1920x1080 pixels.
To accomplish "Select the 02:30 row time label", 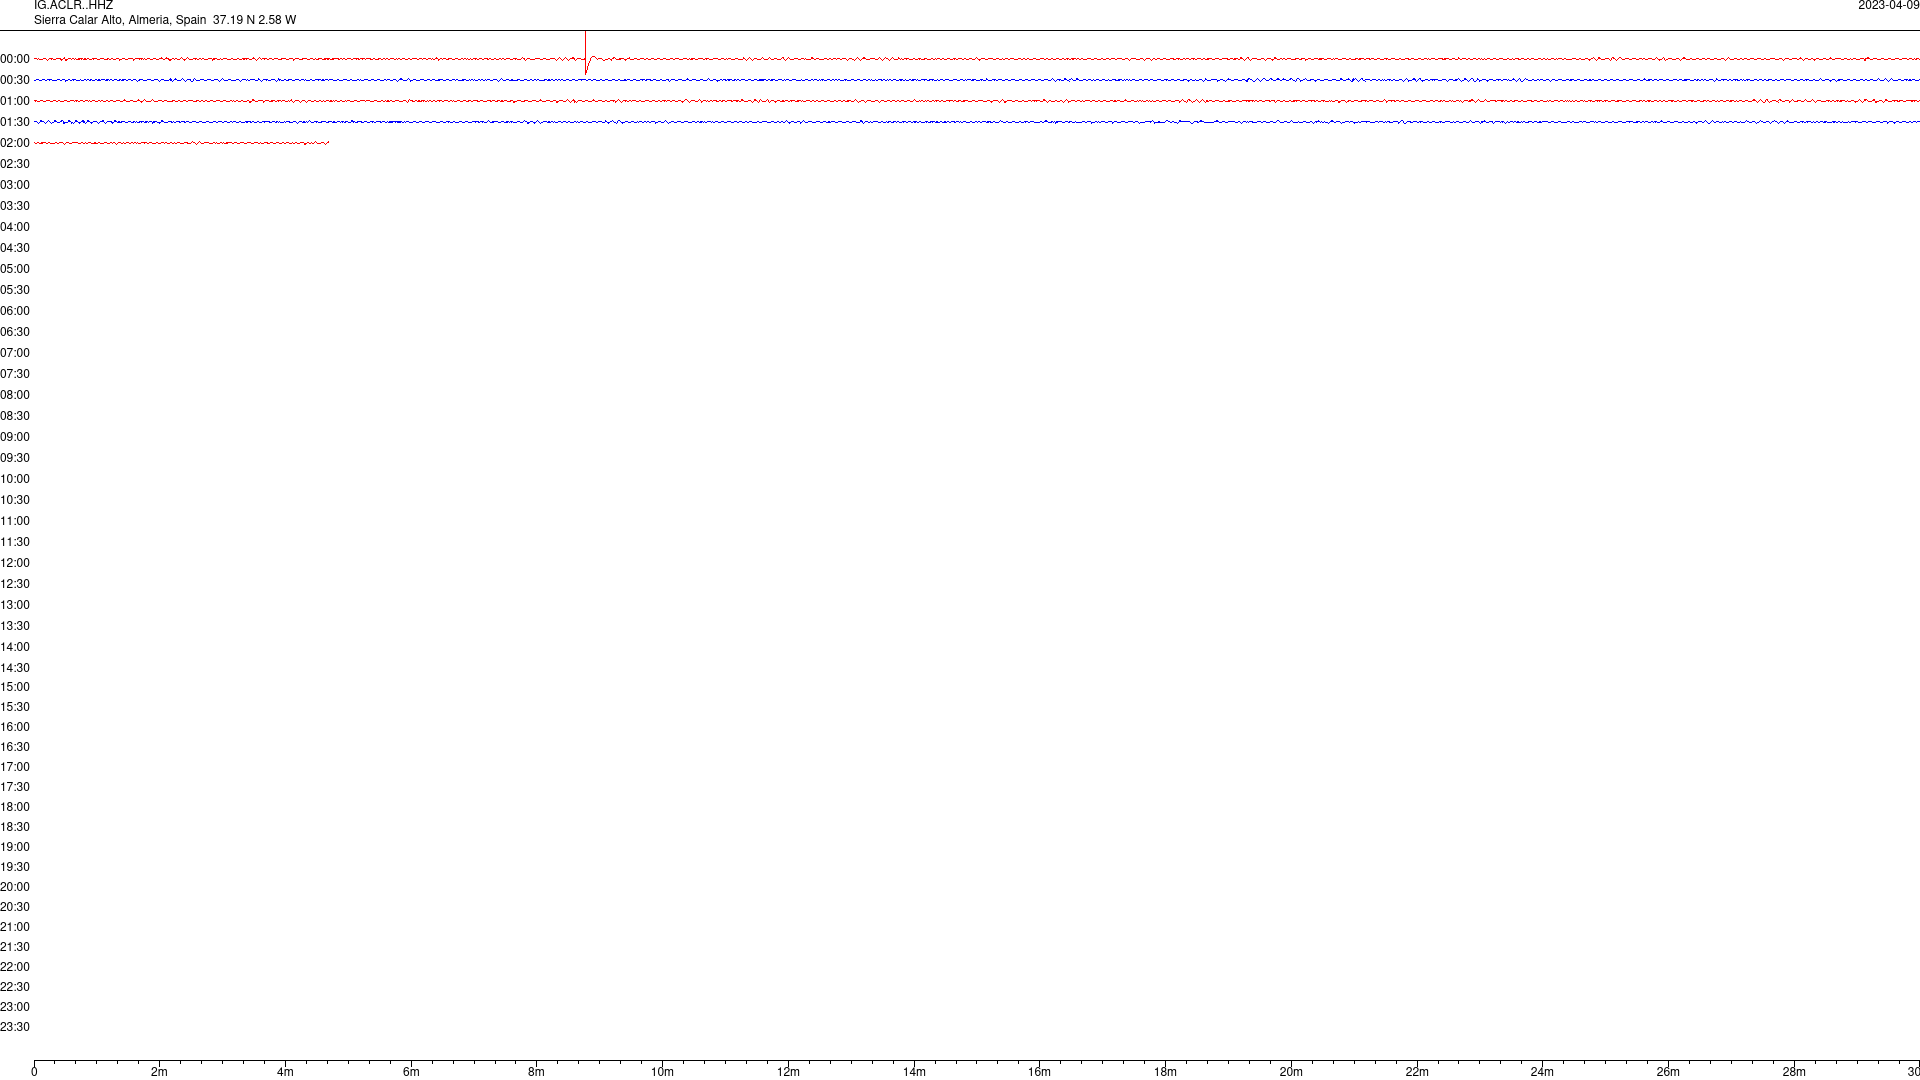I will (15, 164).
